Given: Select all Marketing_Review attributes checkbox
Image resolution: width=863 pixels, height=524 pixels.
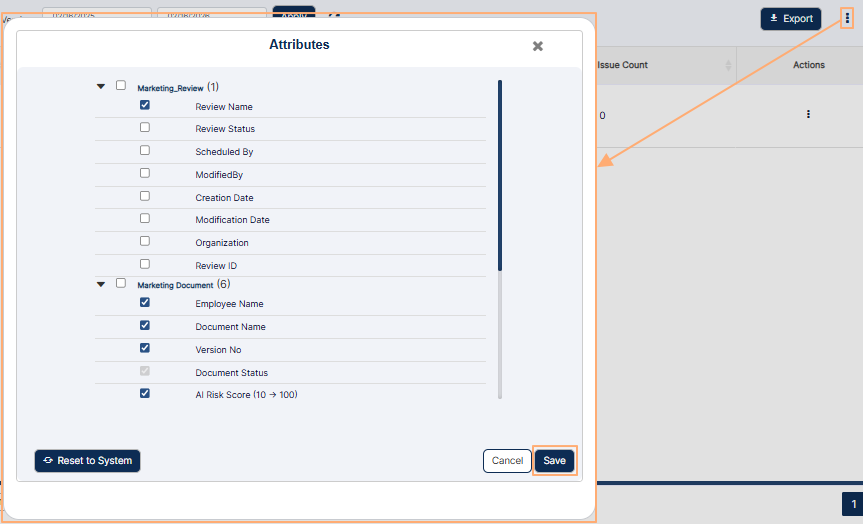Looking at the screenshot, I should coord(121,85).
